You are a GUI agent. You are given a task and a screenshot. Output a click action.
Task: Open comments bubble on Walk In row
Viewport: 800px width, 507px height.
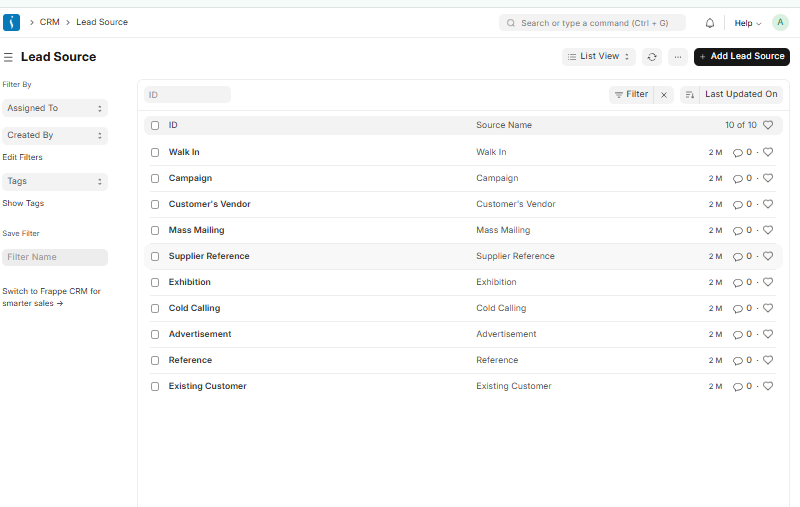738,153
